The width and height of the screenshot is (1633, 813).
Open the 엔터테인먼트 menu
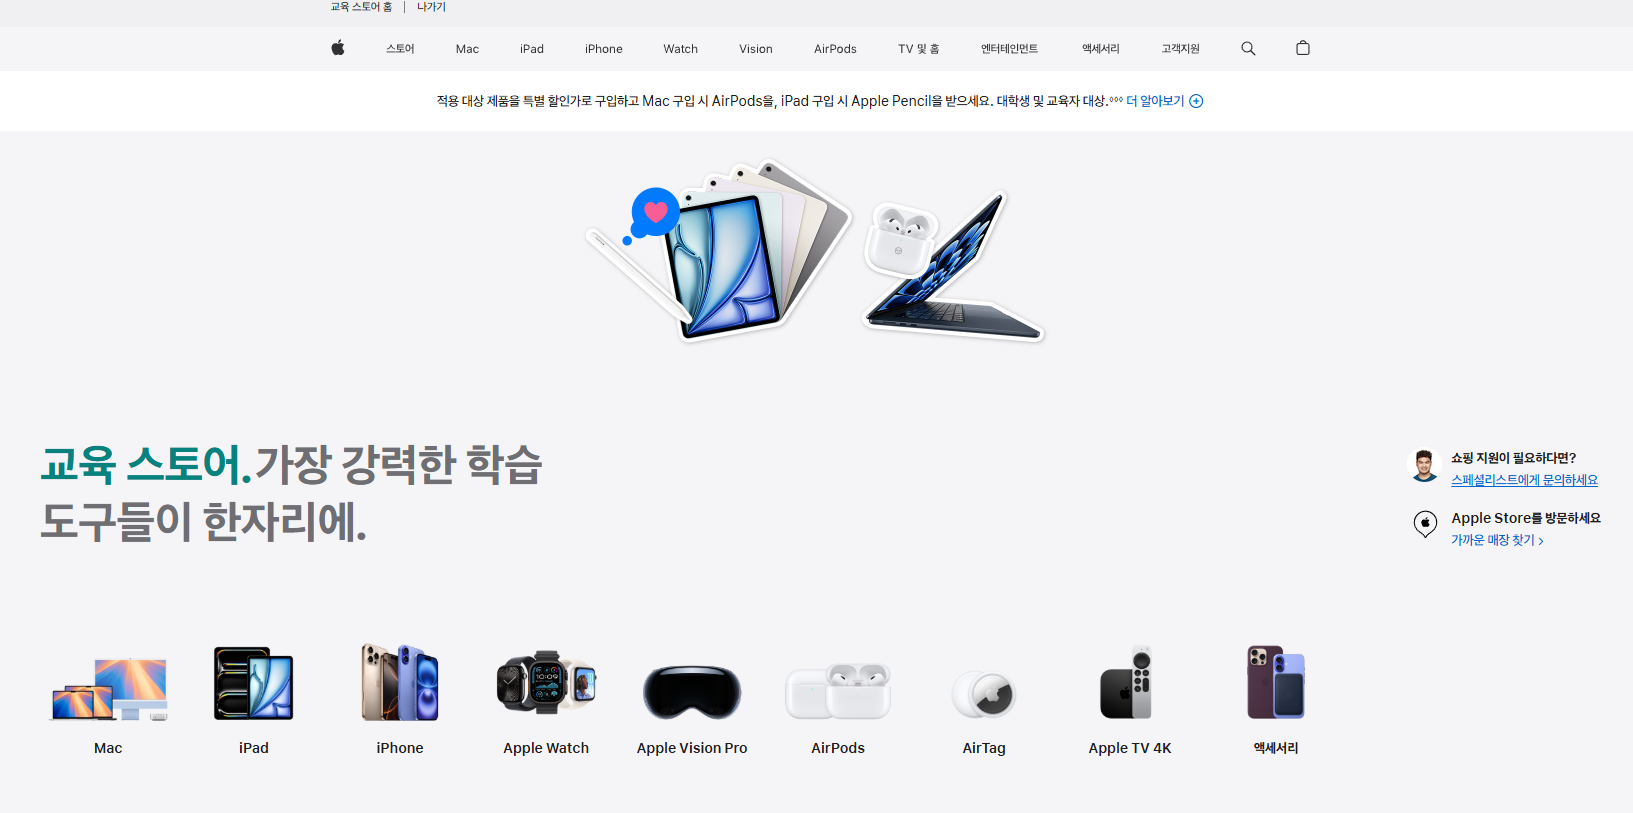pos(1009,49)
